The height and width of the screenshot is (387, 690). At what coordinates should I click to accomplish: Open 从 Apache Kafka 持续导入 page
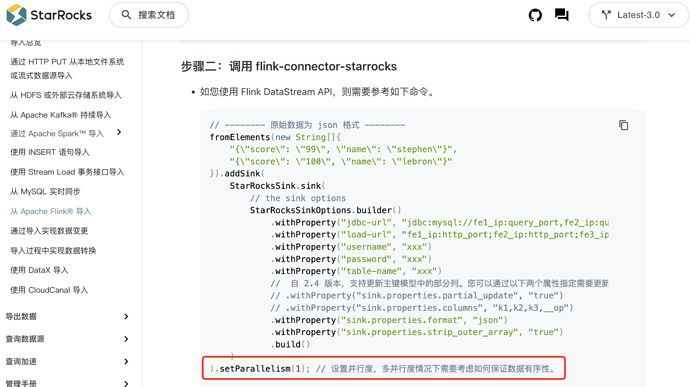pyautogui.click(x=61, y=115)
